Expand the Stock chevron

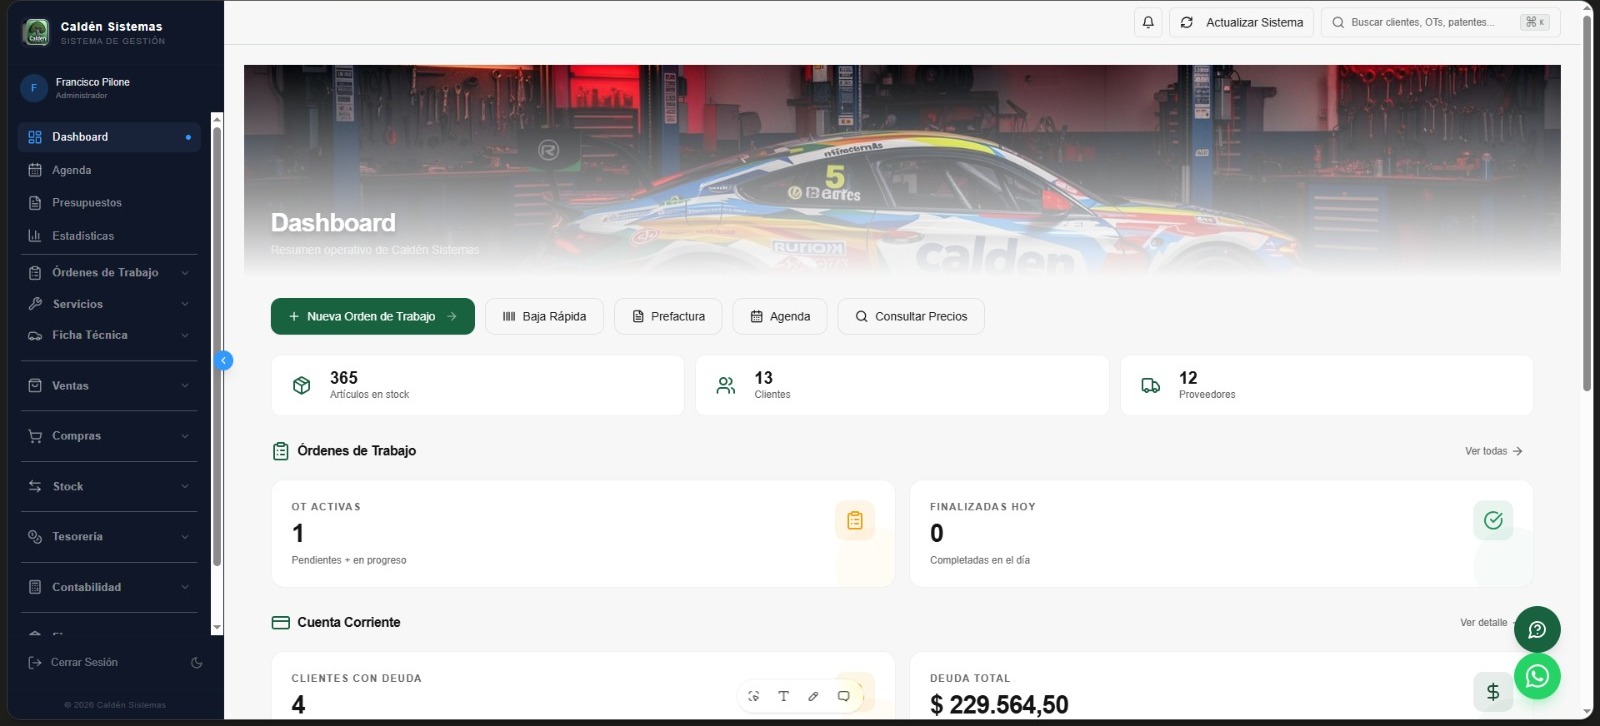tap(185, 486)
